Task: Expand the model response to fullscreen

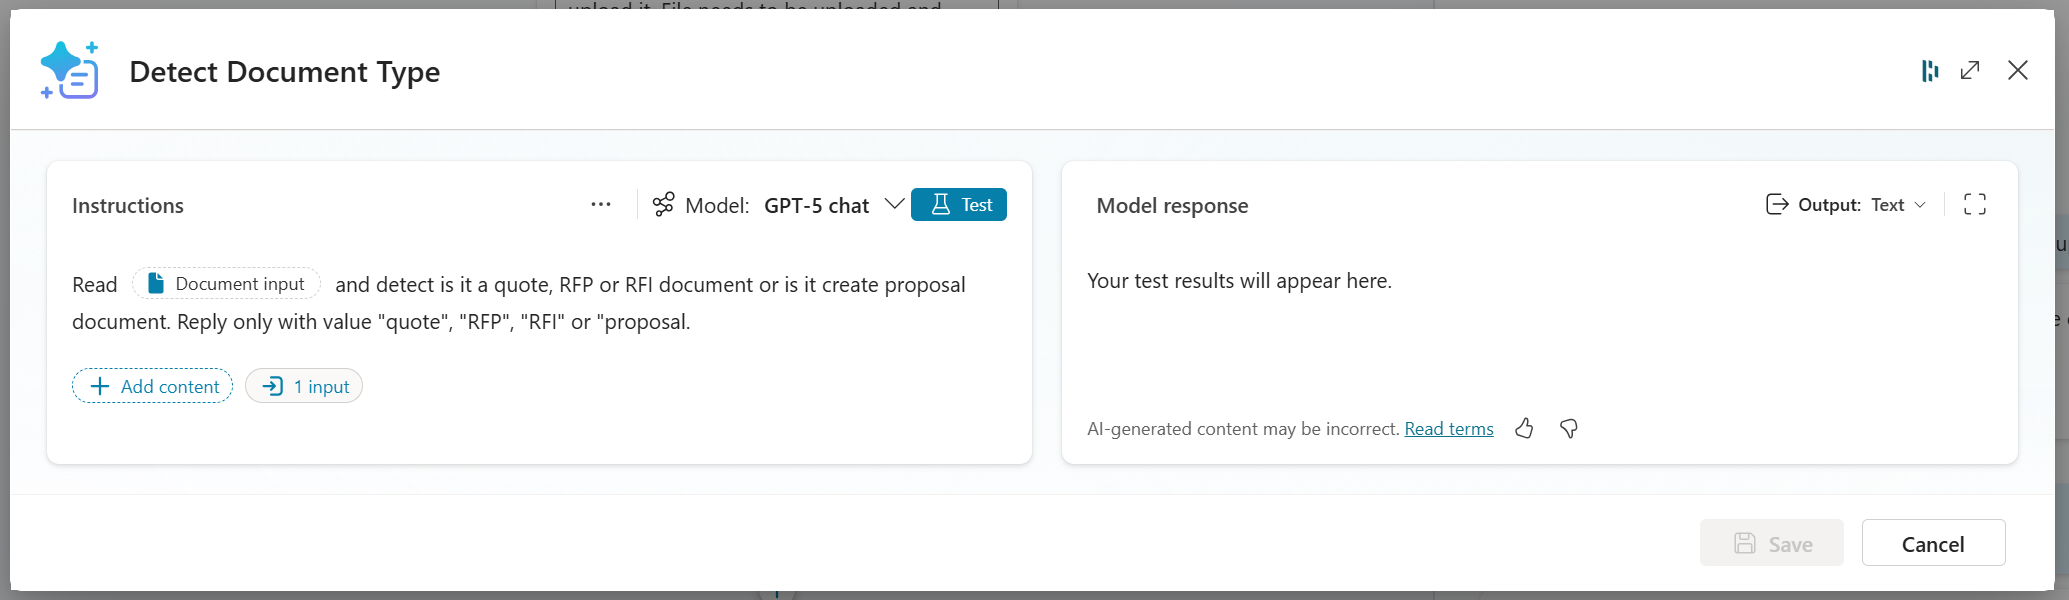Action: click(x=1974, y=205)
